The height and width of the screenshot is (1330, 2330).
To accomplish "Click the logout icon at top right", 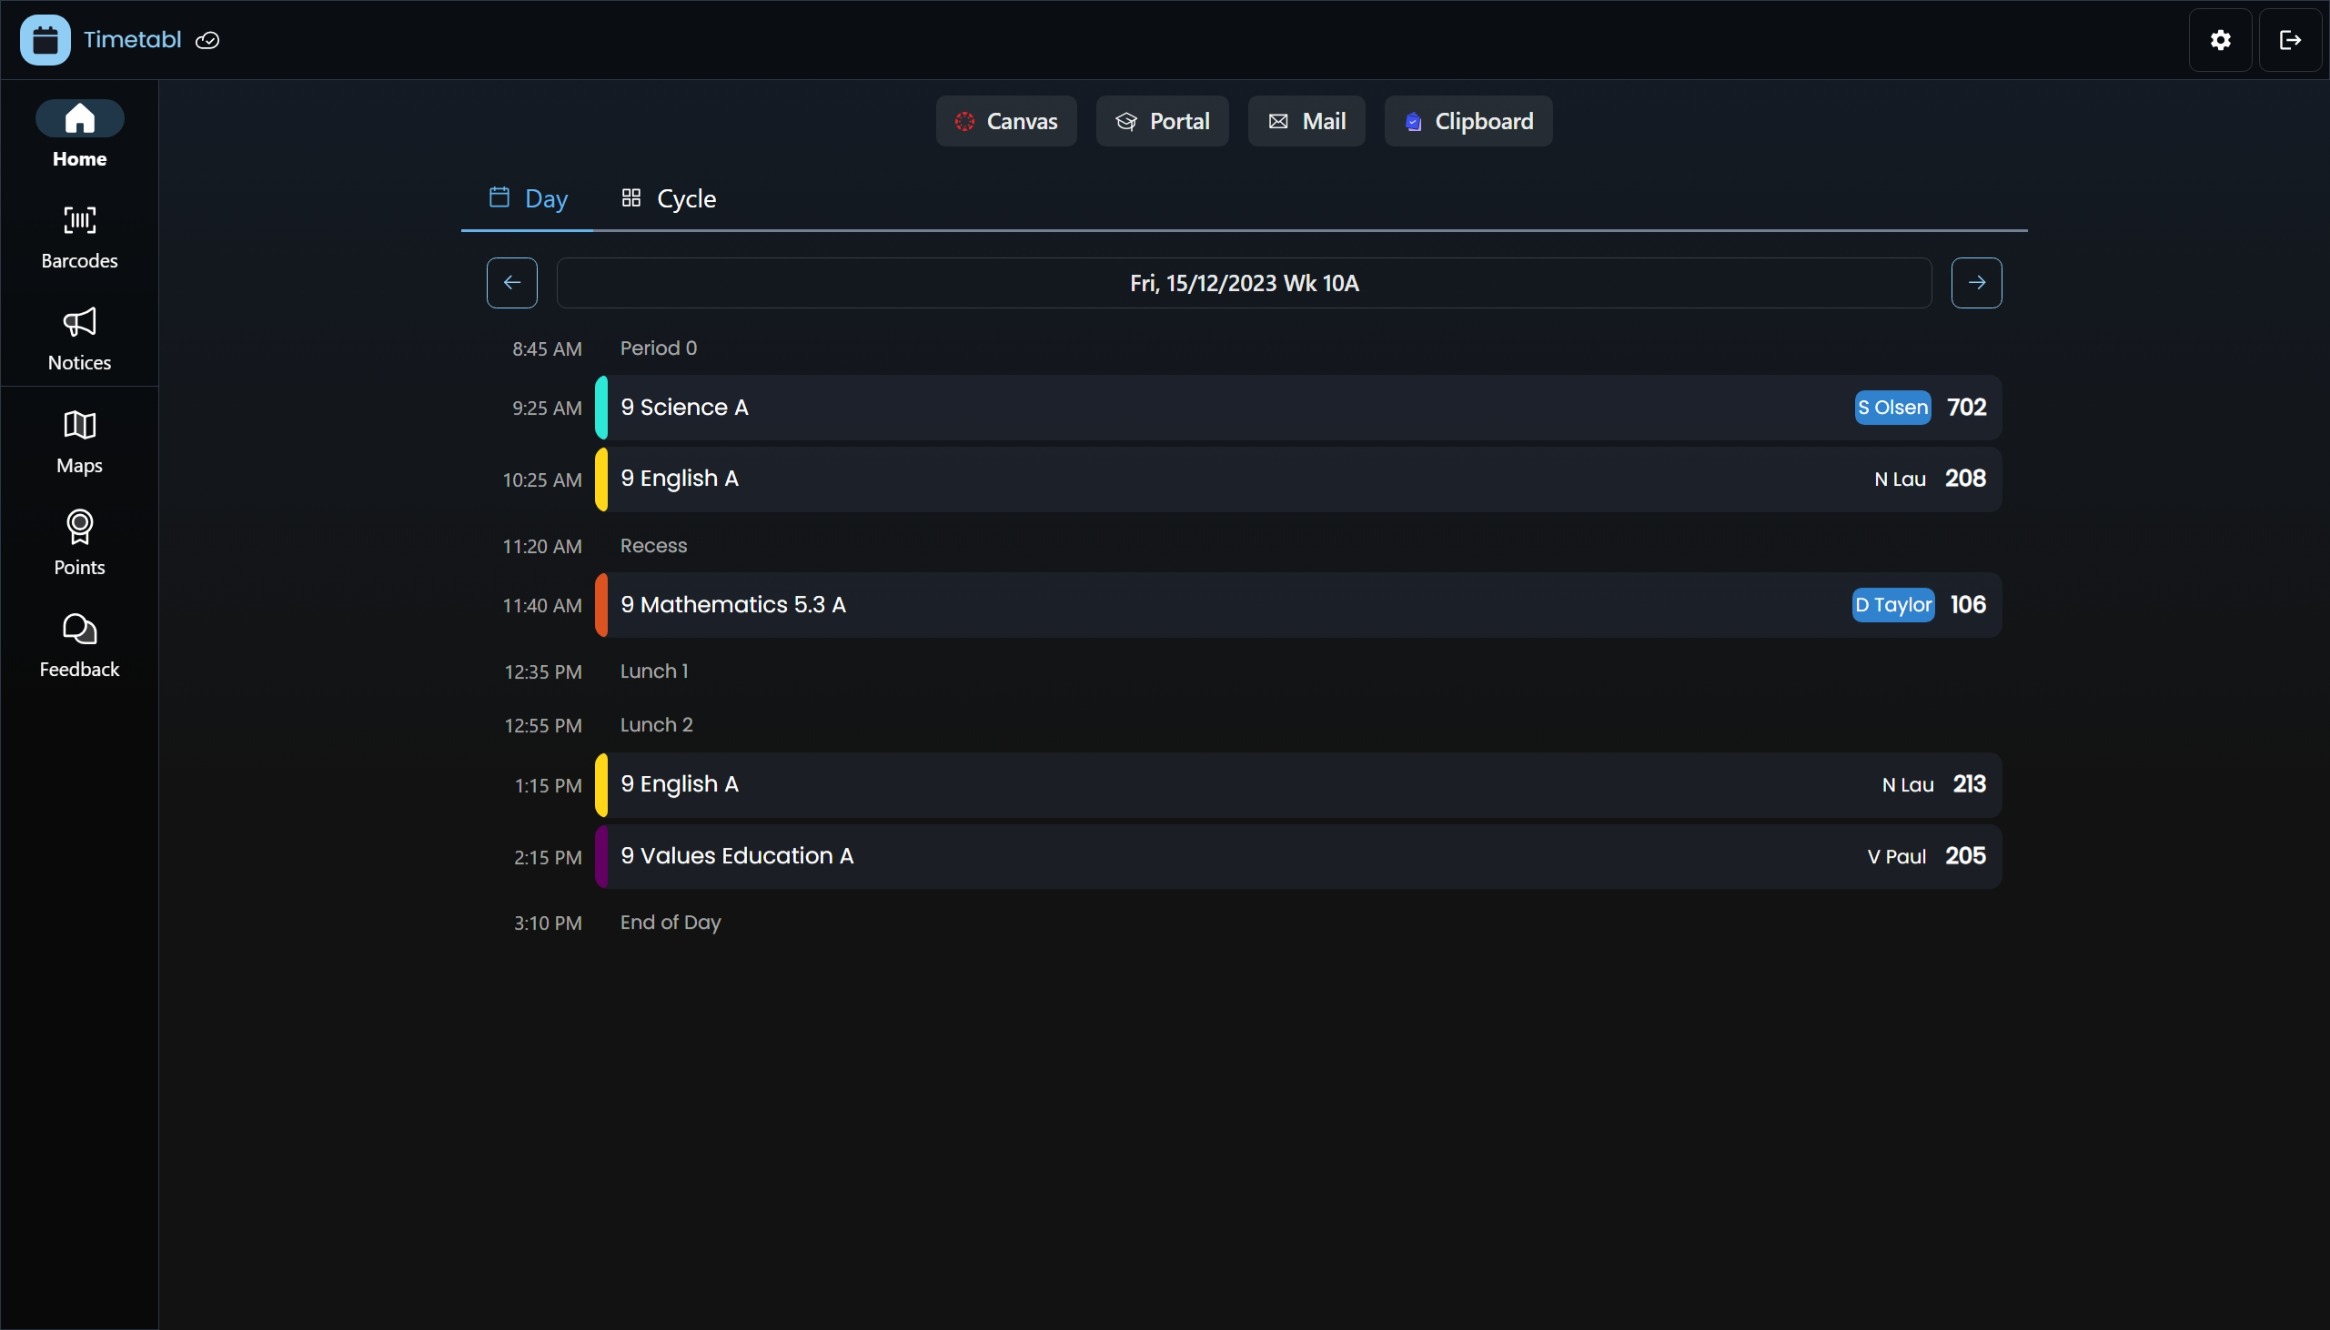I will pyautogui.click(x=2290, y=40).
